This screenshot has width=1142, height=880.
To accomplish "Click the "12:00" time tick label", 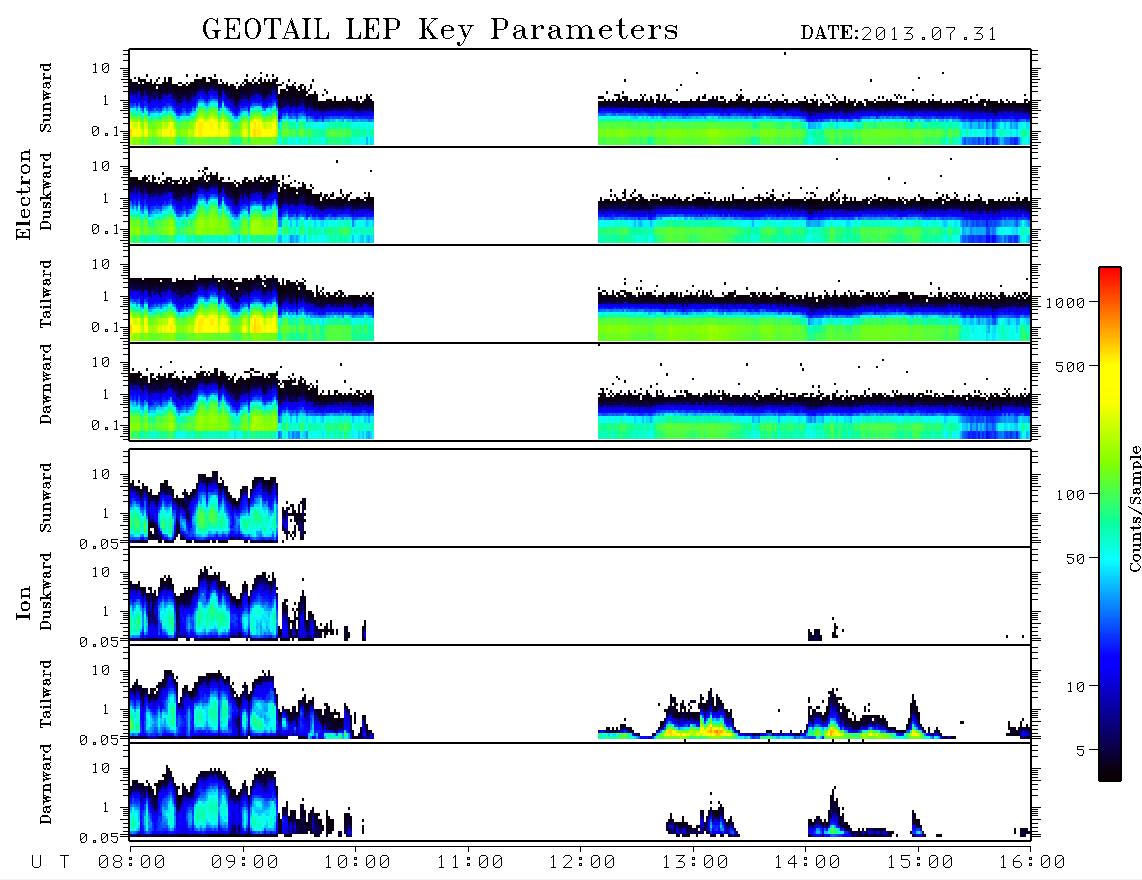I will coord(582,862).
